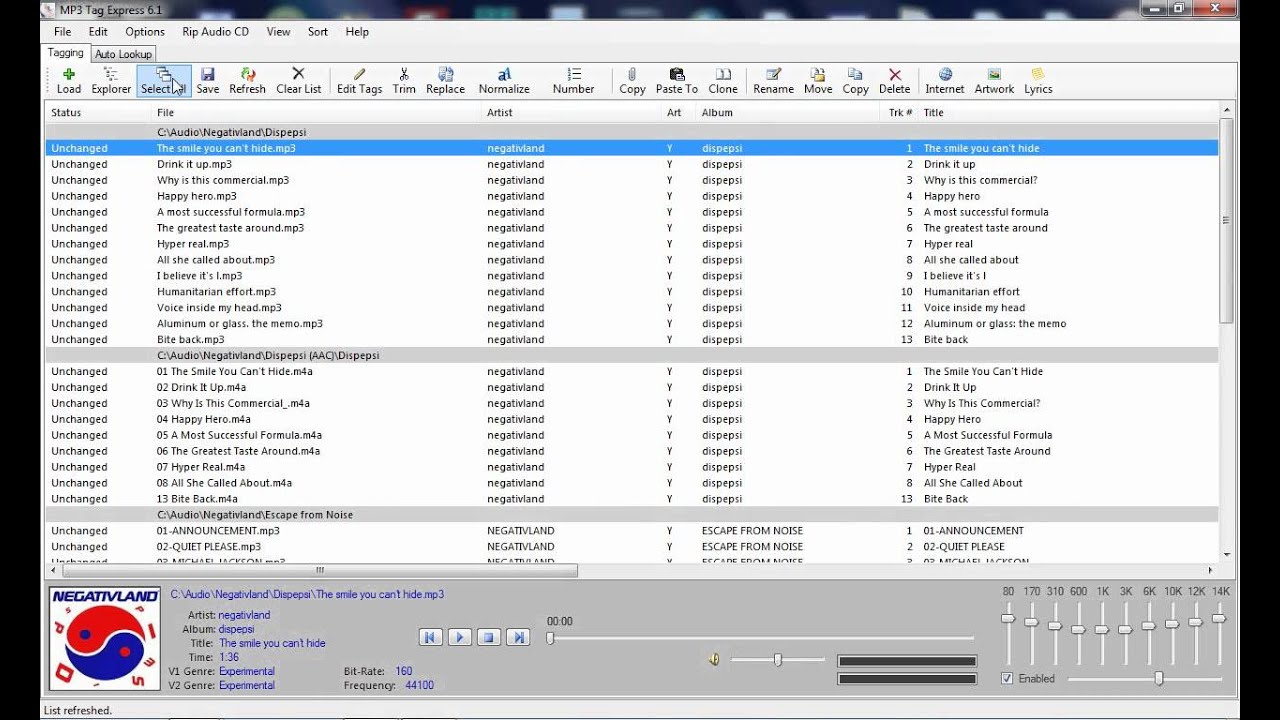Image resolution: width=1280 pixels, height=720 pixels.
Task: Toggle the equalizer Enabled checkbox
Action: (1007, 678)
